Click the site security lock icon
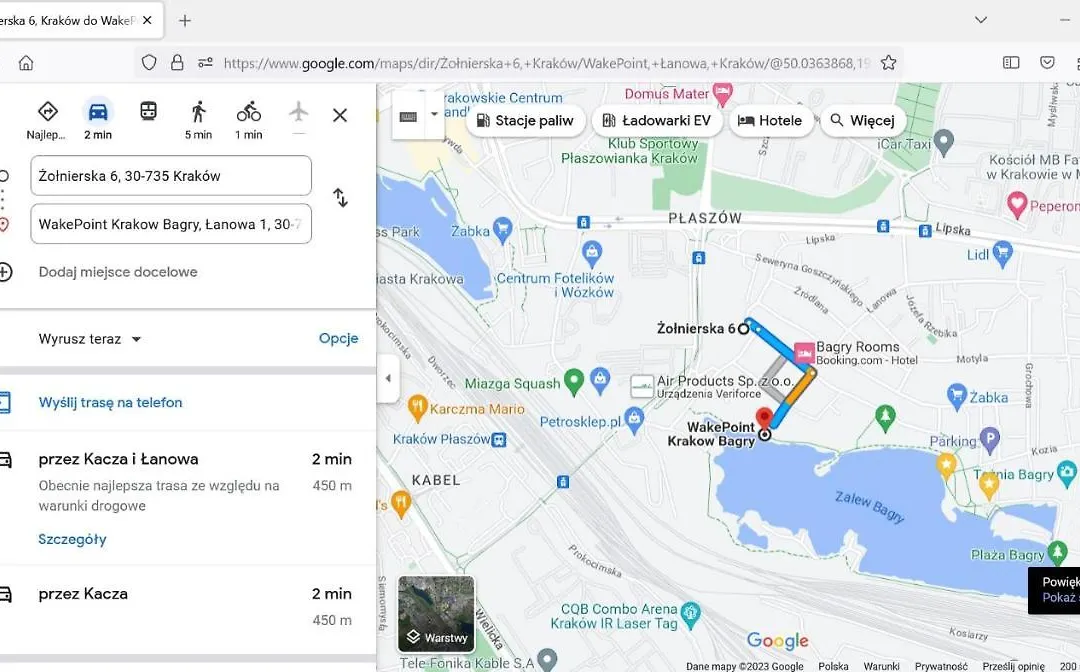 177,63
